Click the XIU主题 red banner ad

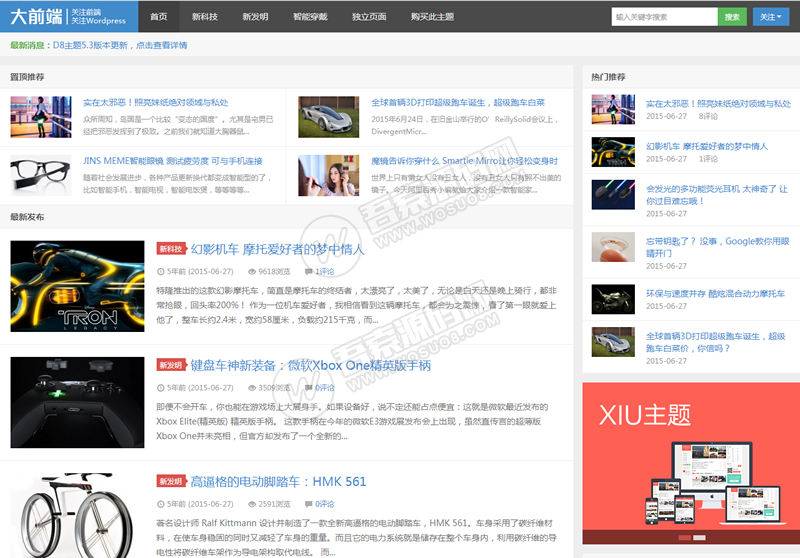(691, 463)
